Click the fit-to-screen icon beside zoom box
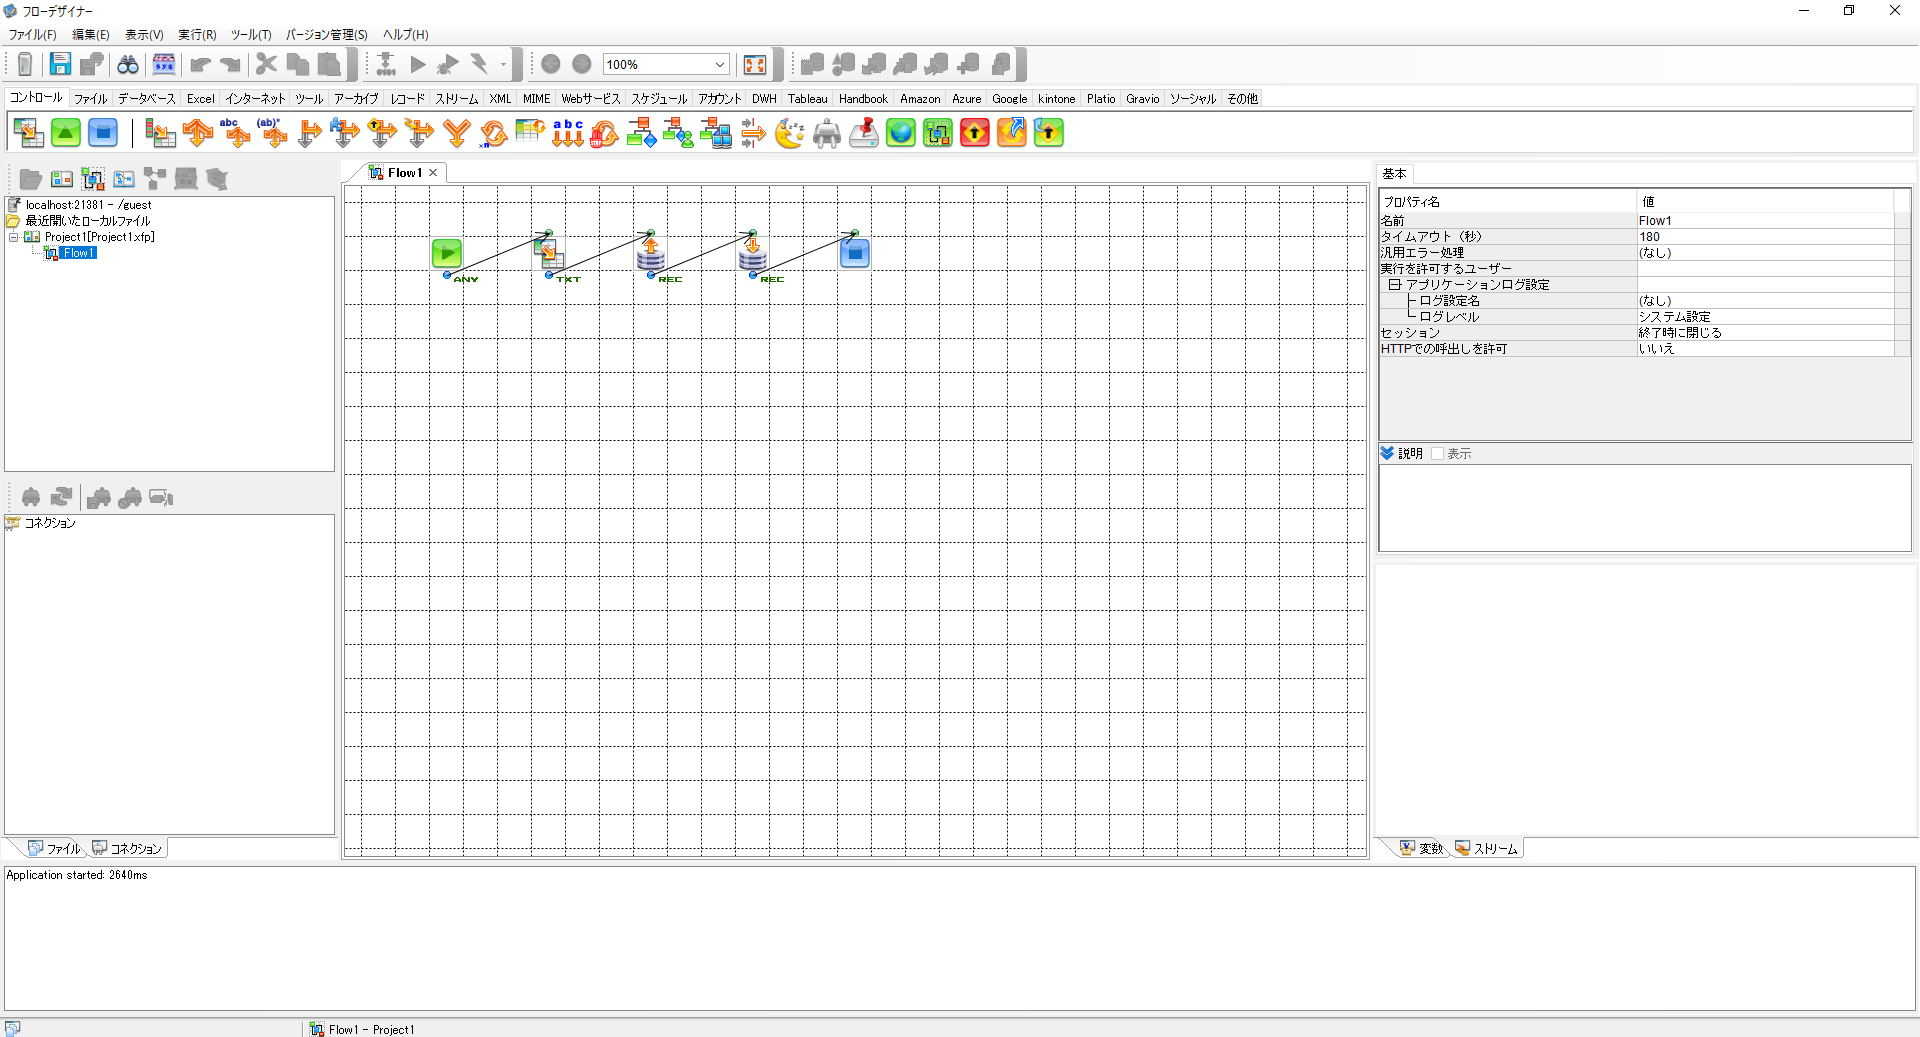The width and height of the screenshot is (1920, 1037). [755, 65]
